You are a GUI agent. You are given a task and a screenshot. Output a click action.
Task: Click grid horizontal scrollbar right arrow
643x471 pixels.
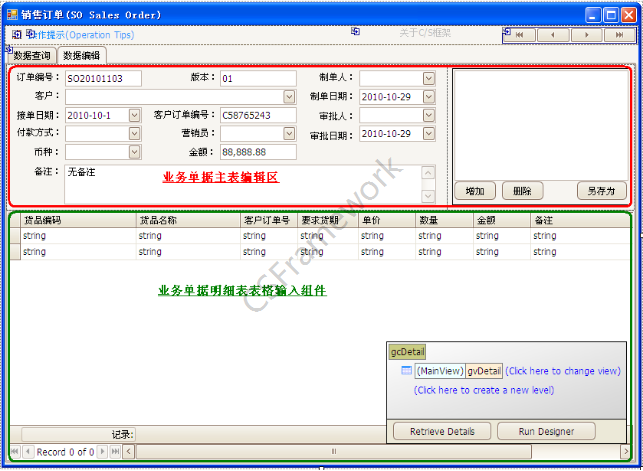[x=625, y=452]
